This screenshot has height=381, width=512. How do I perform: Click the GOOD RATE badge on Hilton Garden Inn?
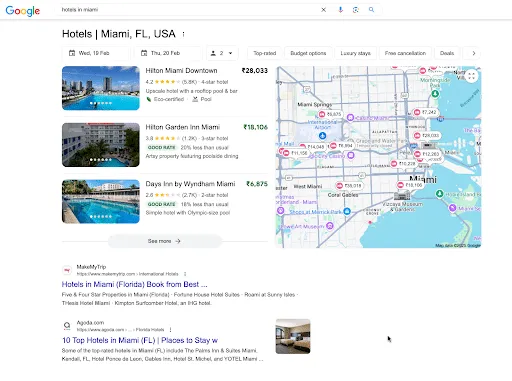161,147
